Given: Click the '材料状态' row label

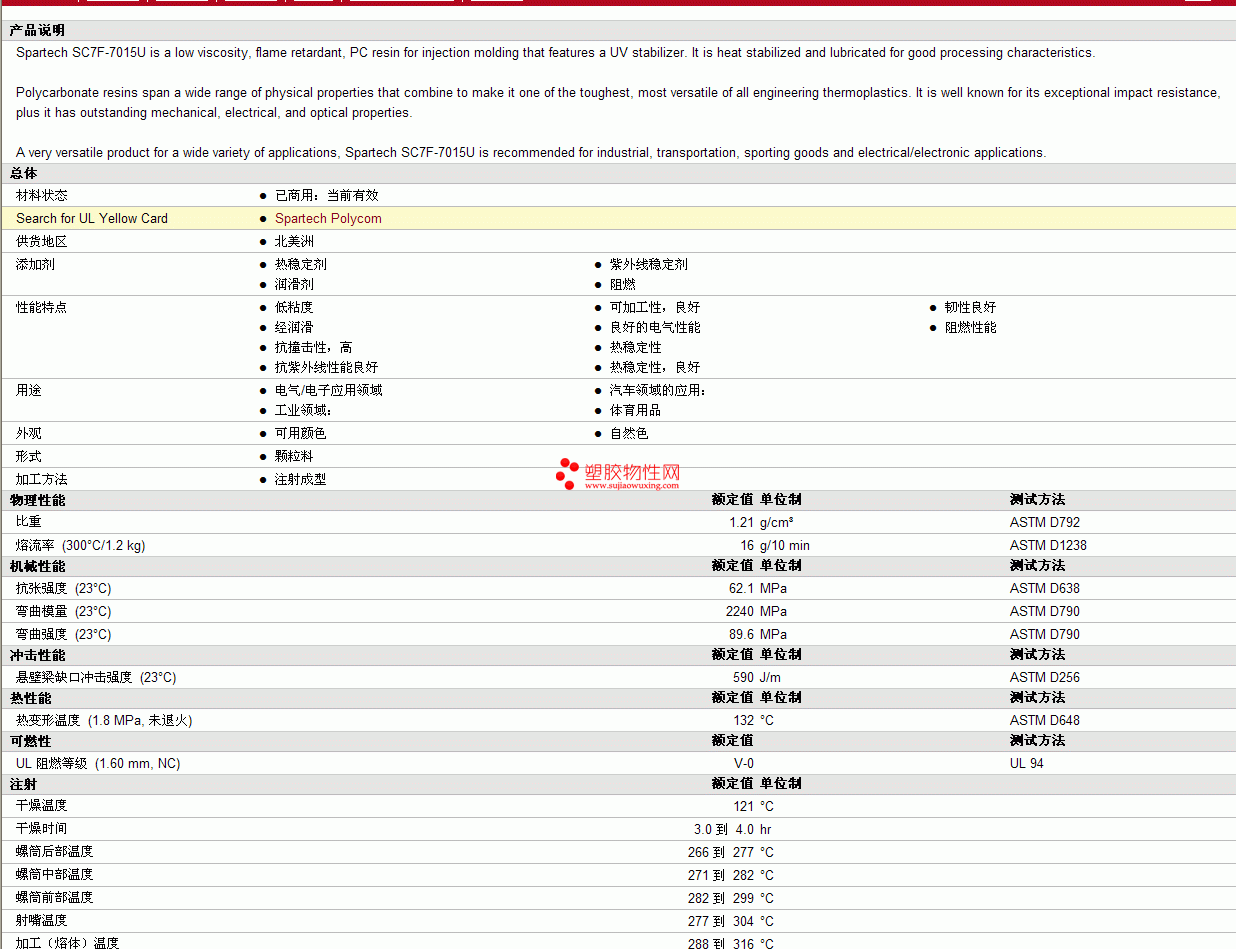Looking at the screenshot, I should (42, 195).
